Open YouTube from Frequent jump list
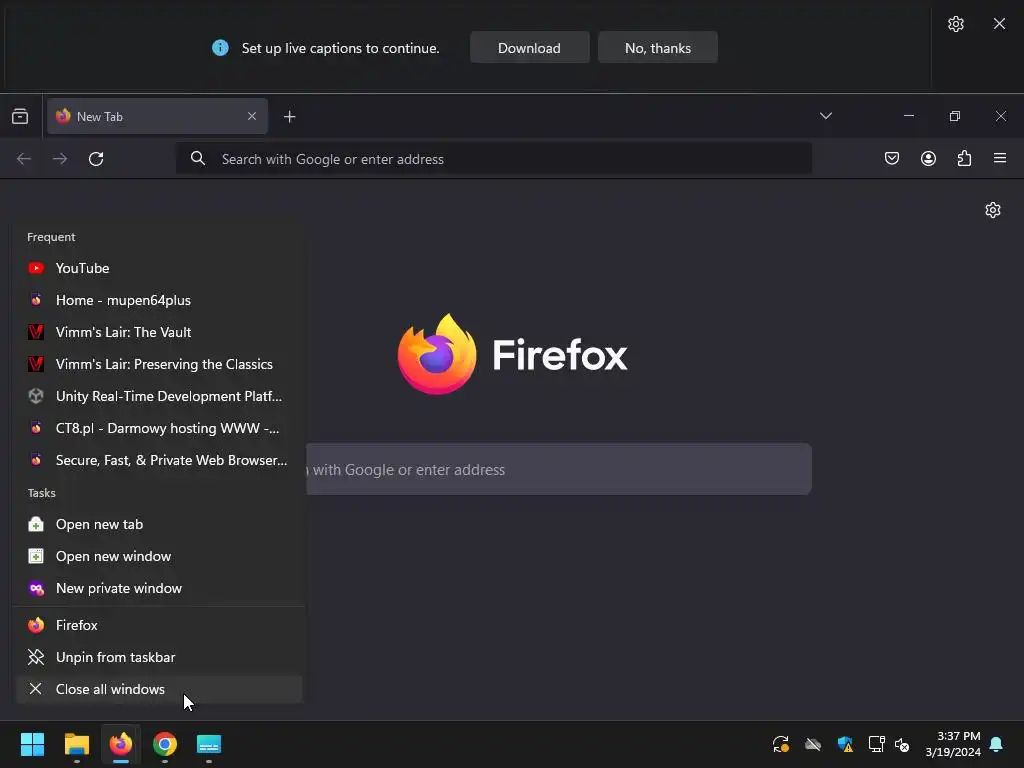Viewport: 1024px width, 768px height. click(159, 268)
